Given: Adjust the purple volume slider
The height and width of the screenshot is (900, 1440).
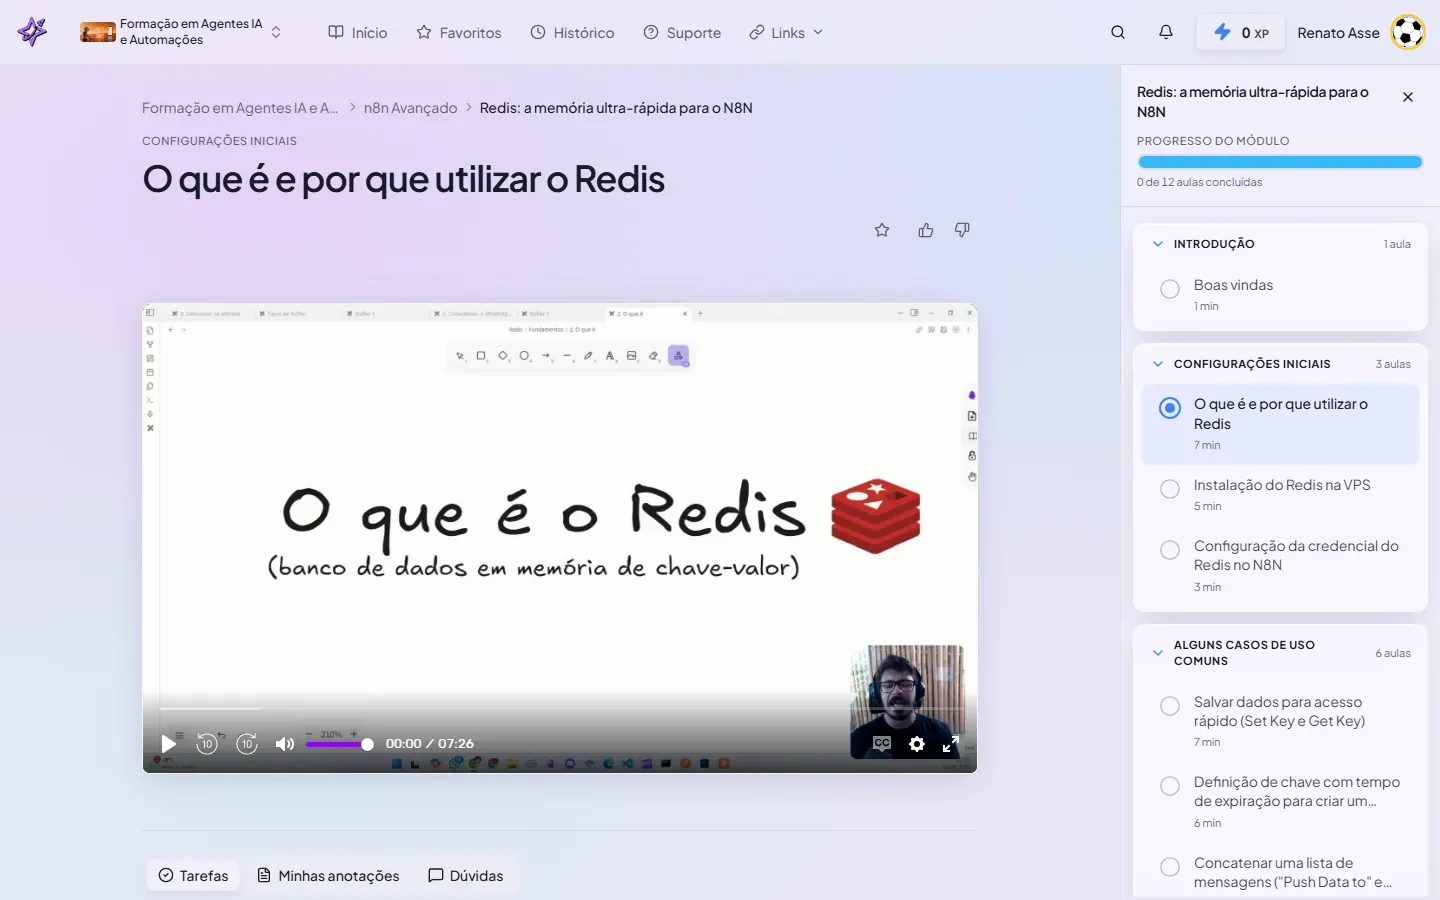Looking at the screenshot, I should click(340, 744).
